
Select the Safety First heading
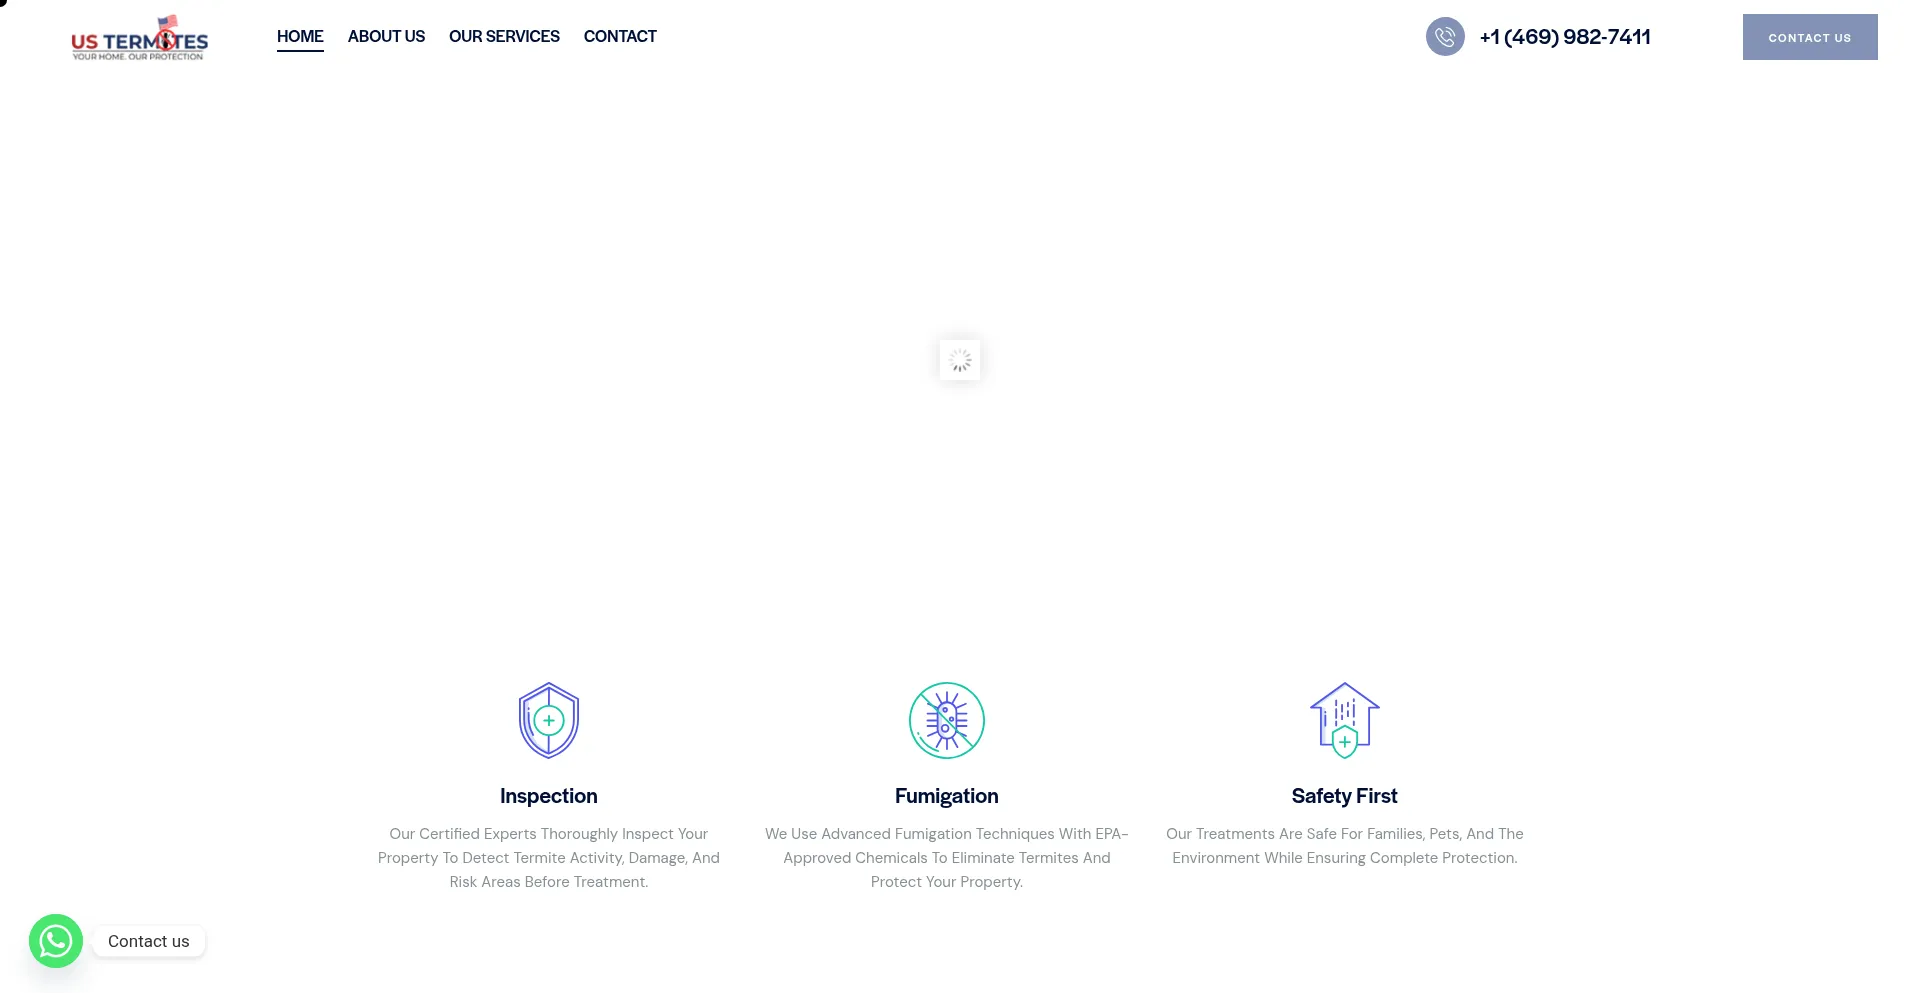tap(1345, 796)
